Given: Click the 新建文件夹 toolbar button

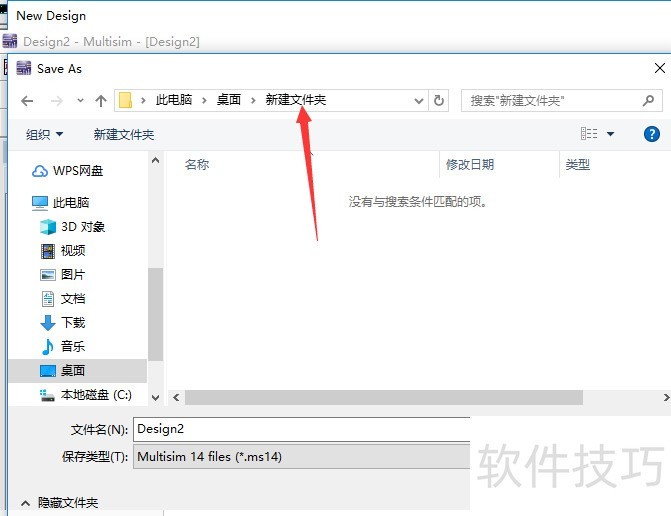Looking at the screenshot, I should pos(124,134).
